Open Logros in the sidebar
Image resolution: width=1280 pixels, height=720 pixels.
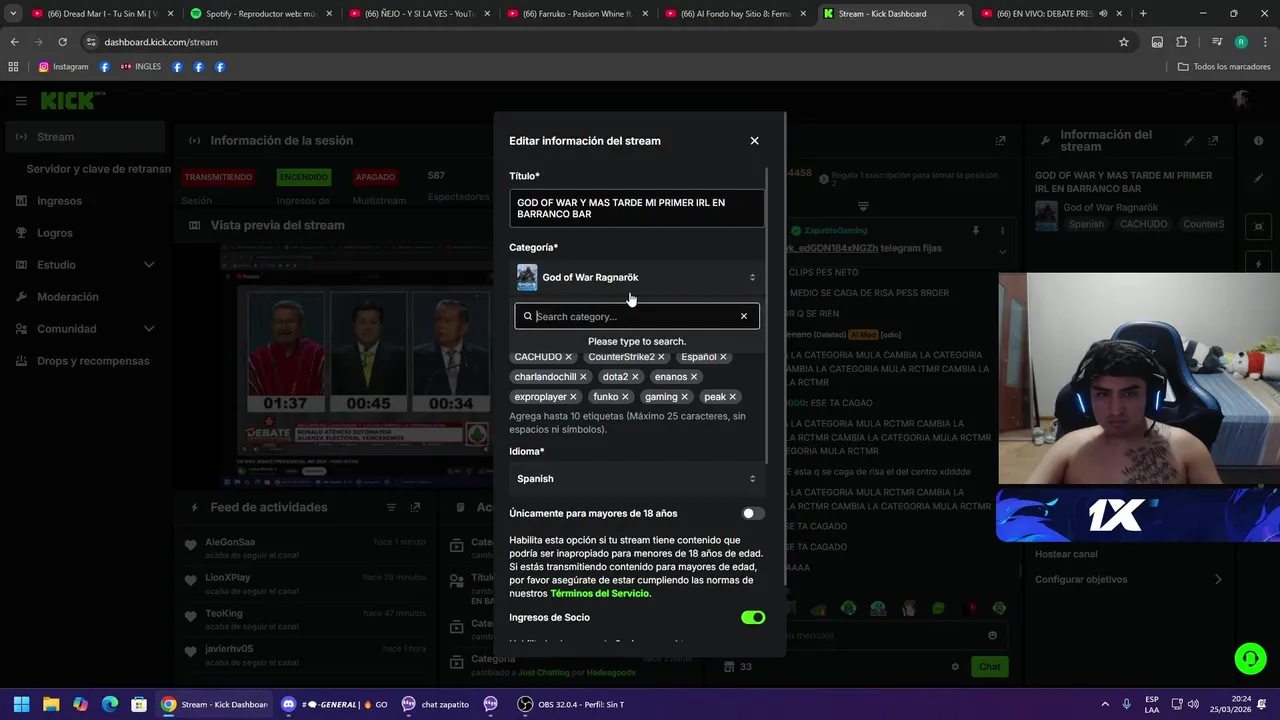(x=84, y=233)
